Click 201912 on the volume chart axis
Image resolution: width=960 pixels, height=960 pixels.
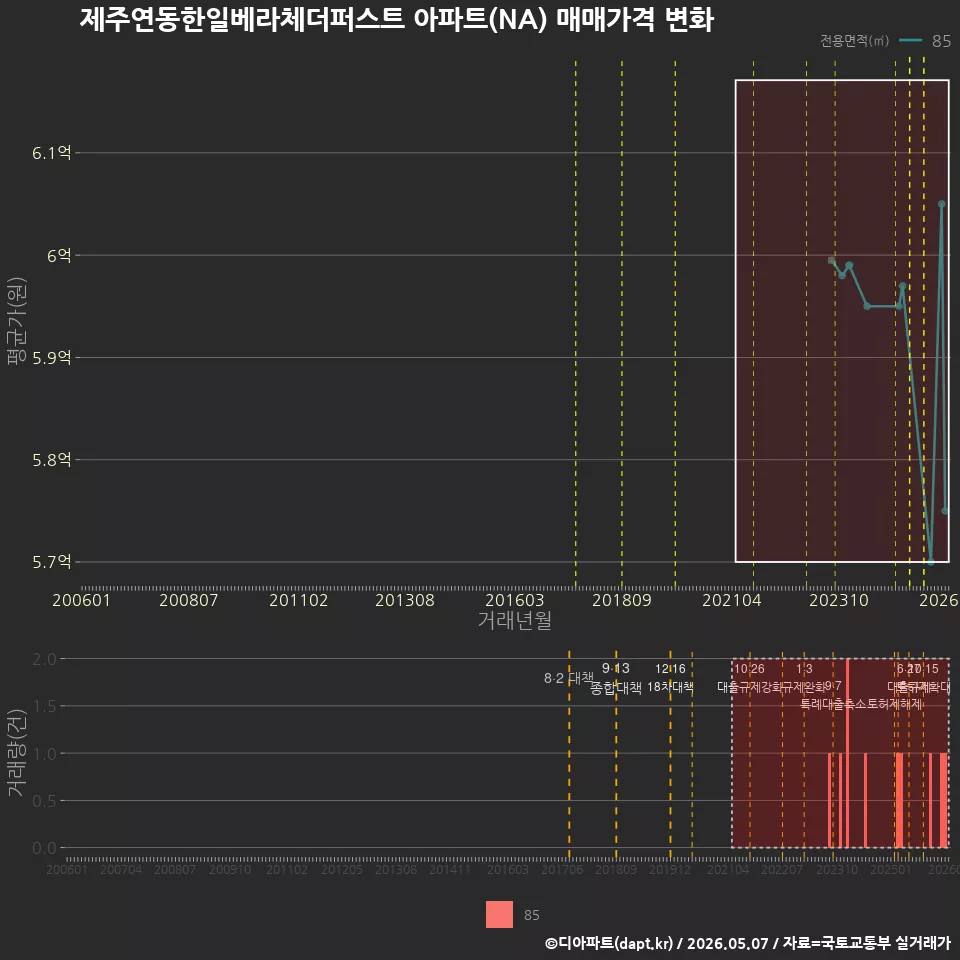coord(670,869)
